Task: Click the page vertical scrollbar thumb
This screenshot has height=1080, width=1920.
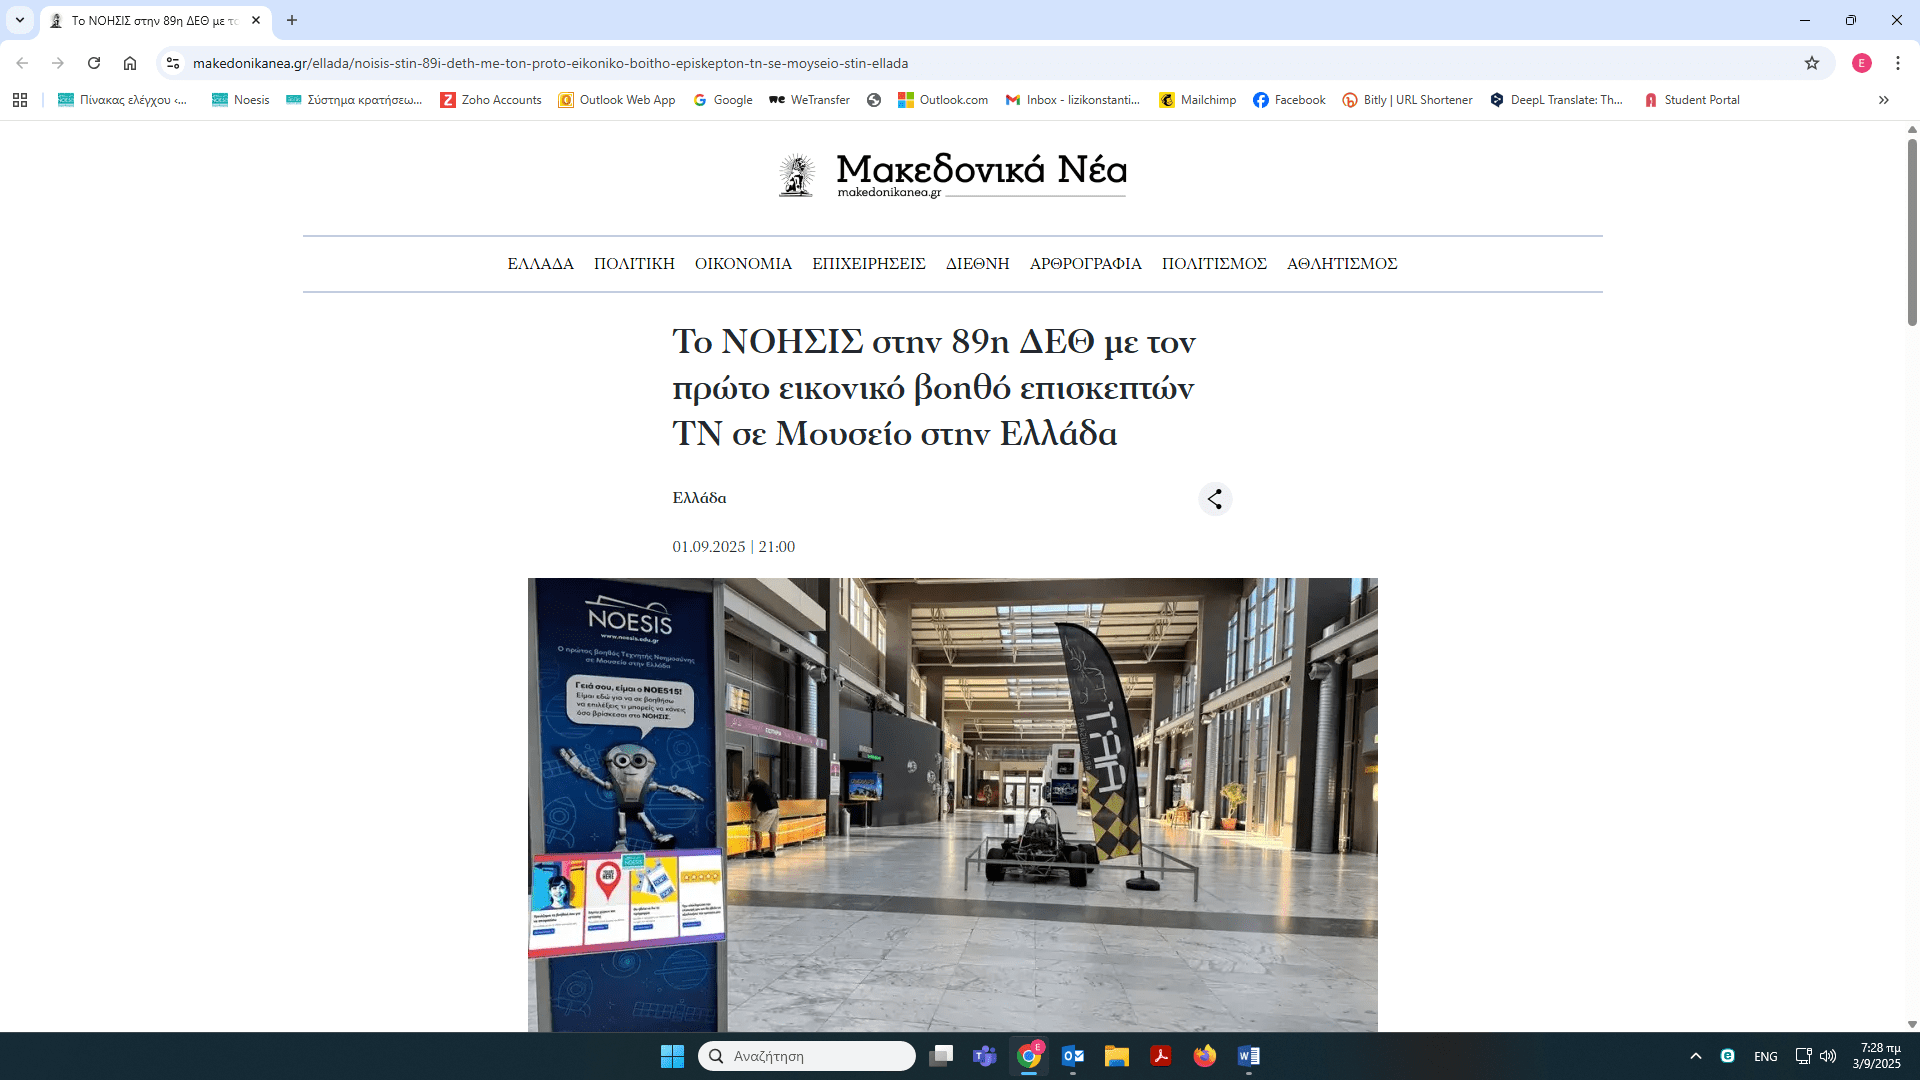Action: 1912,230
